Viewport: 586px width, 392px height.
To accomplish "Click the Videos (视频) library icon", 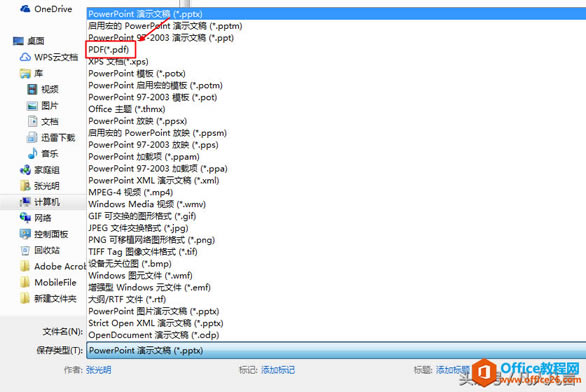I will 33,89.
